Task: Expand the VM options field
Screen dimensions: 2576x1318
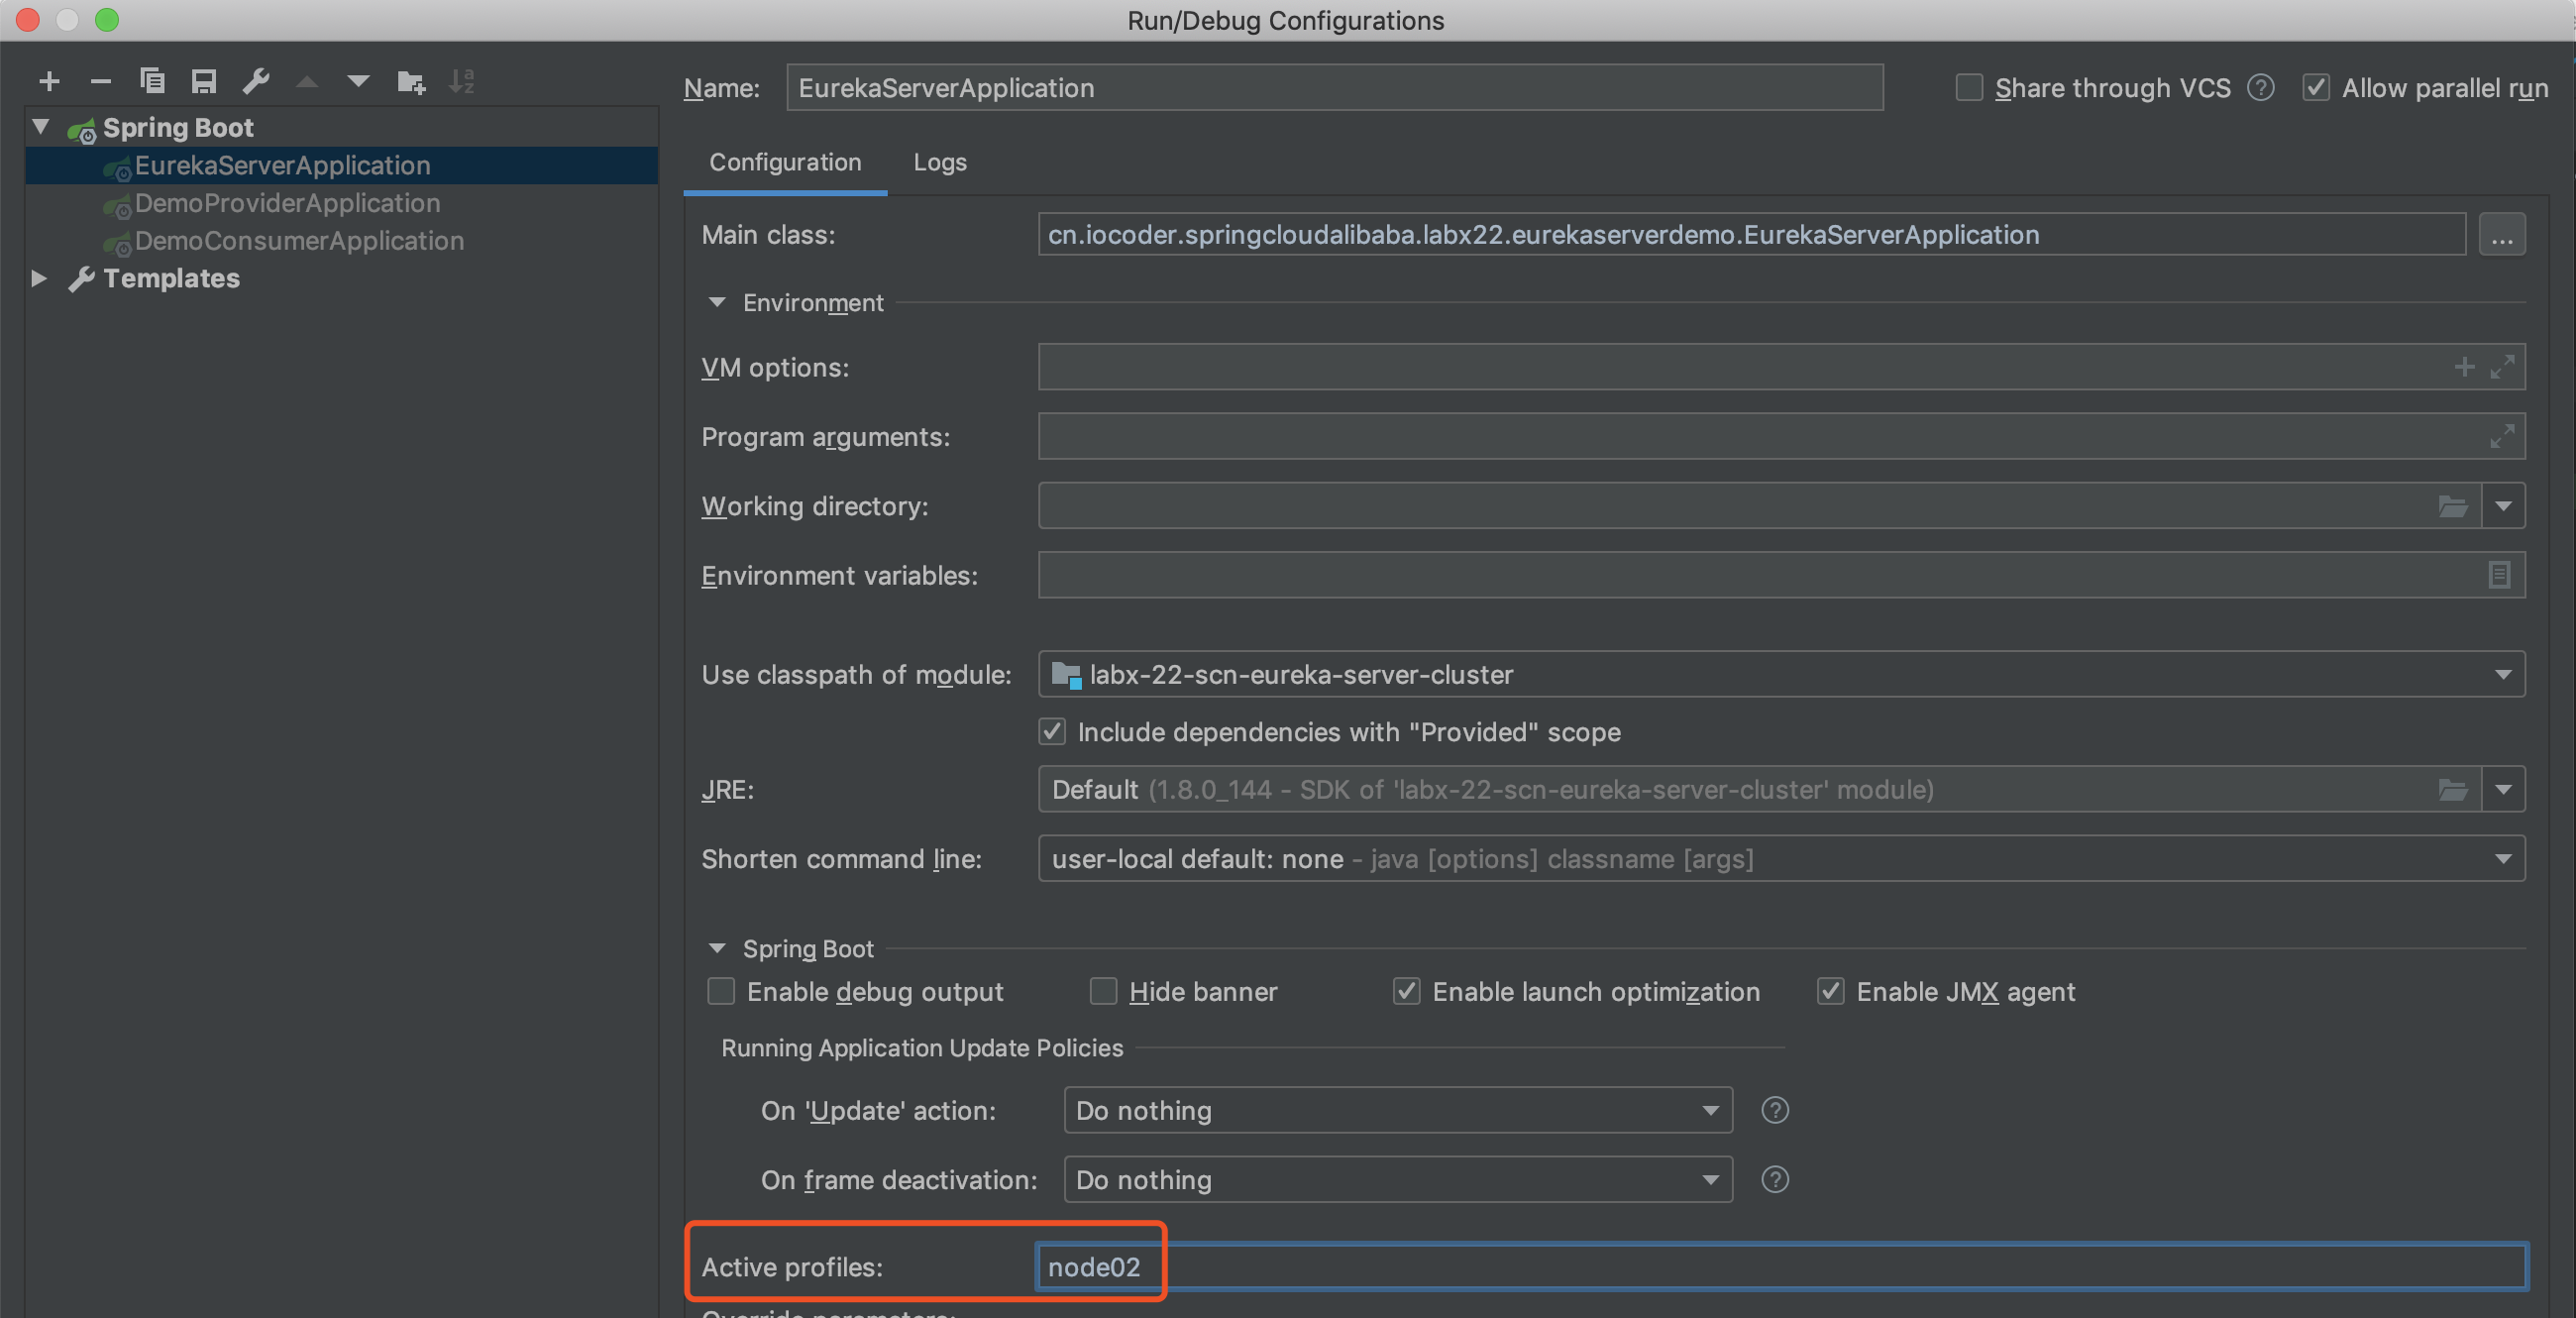Action: click(x=2503, y=366)
